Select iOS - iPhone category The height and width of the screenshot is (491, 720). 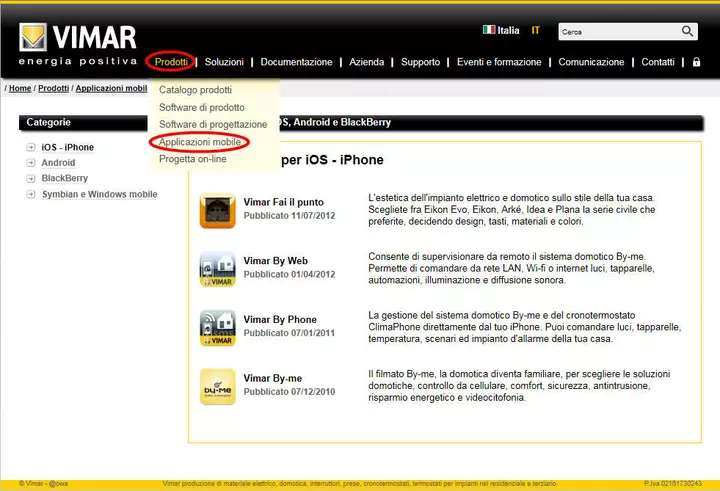[x=68, y=147]
